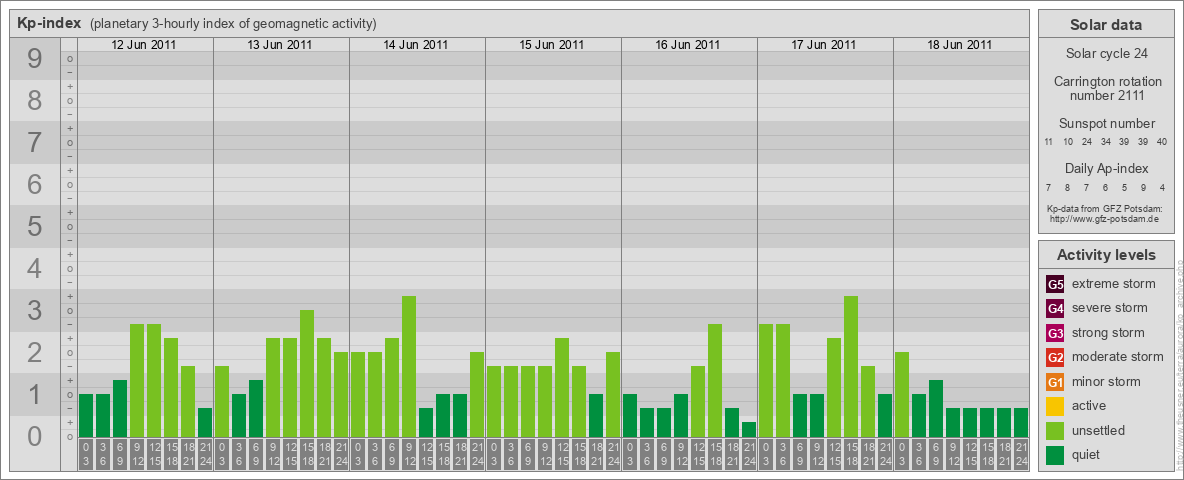Click Kp axis label 0
The image size is (1184, 480).
coord(34,435)
